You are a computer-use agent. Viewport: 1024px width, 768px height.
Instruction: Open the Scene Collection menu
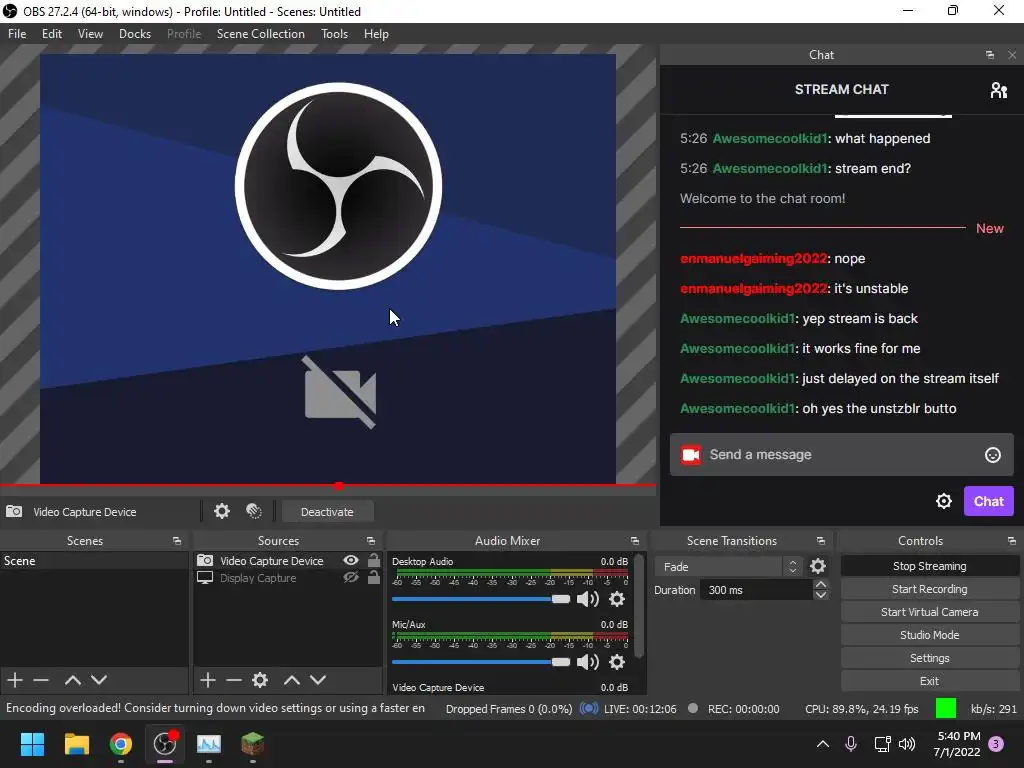pos(261,34)
